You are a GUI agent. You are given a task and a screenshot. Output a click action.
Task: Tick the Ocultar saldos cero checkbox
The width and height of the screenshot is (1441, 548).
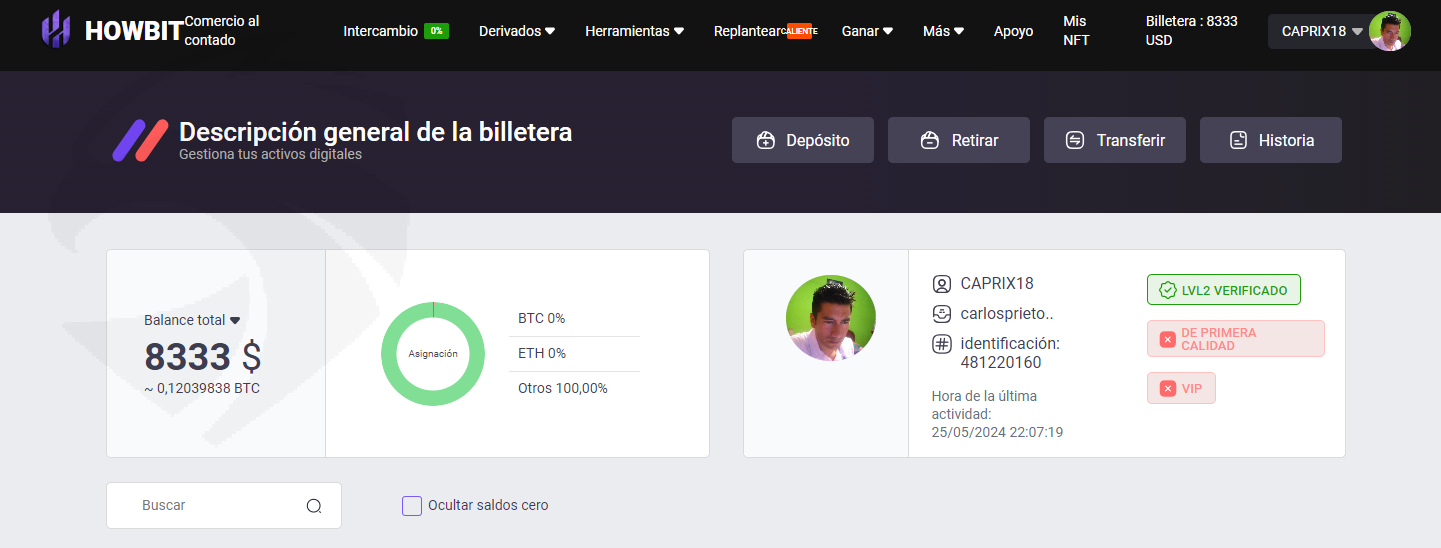[x=412, y=506]
